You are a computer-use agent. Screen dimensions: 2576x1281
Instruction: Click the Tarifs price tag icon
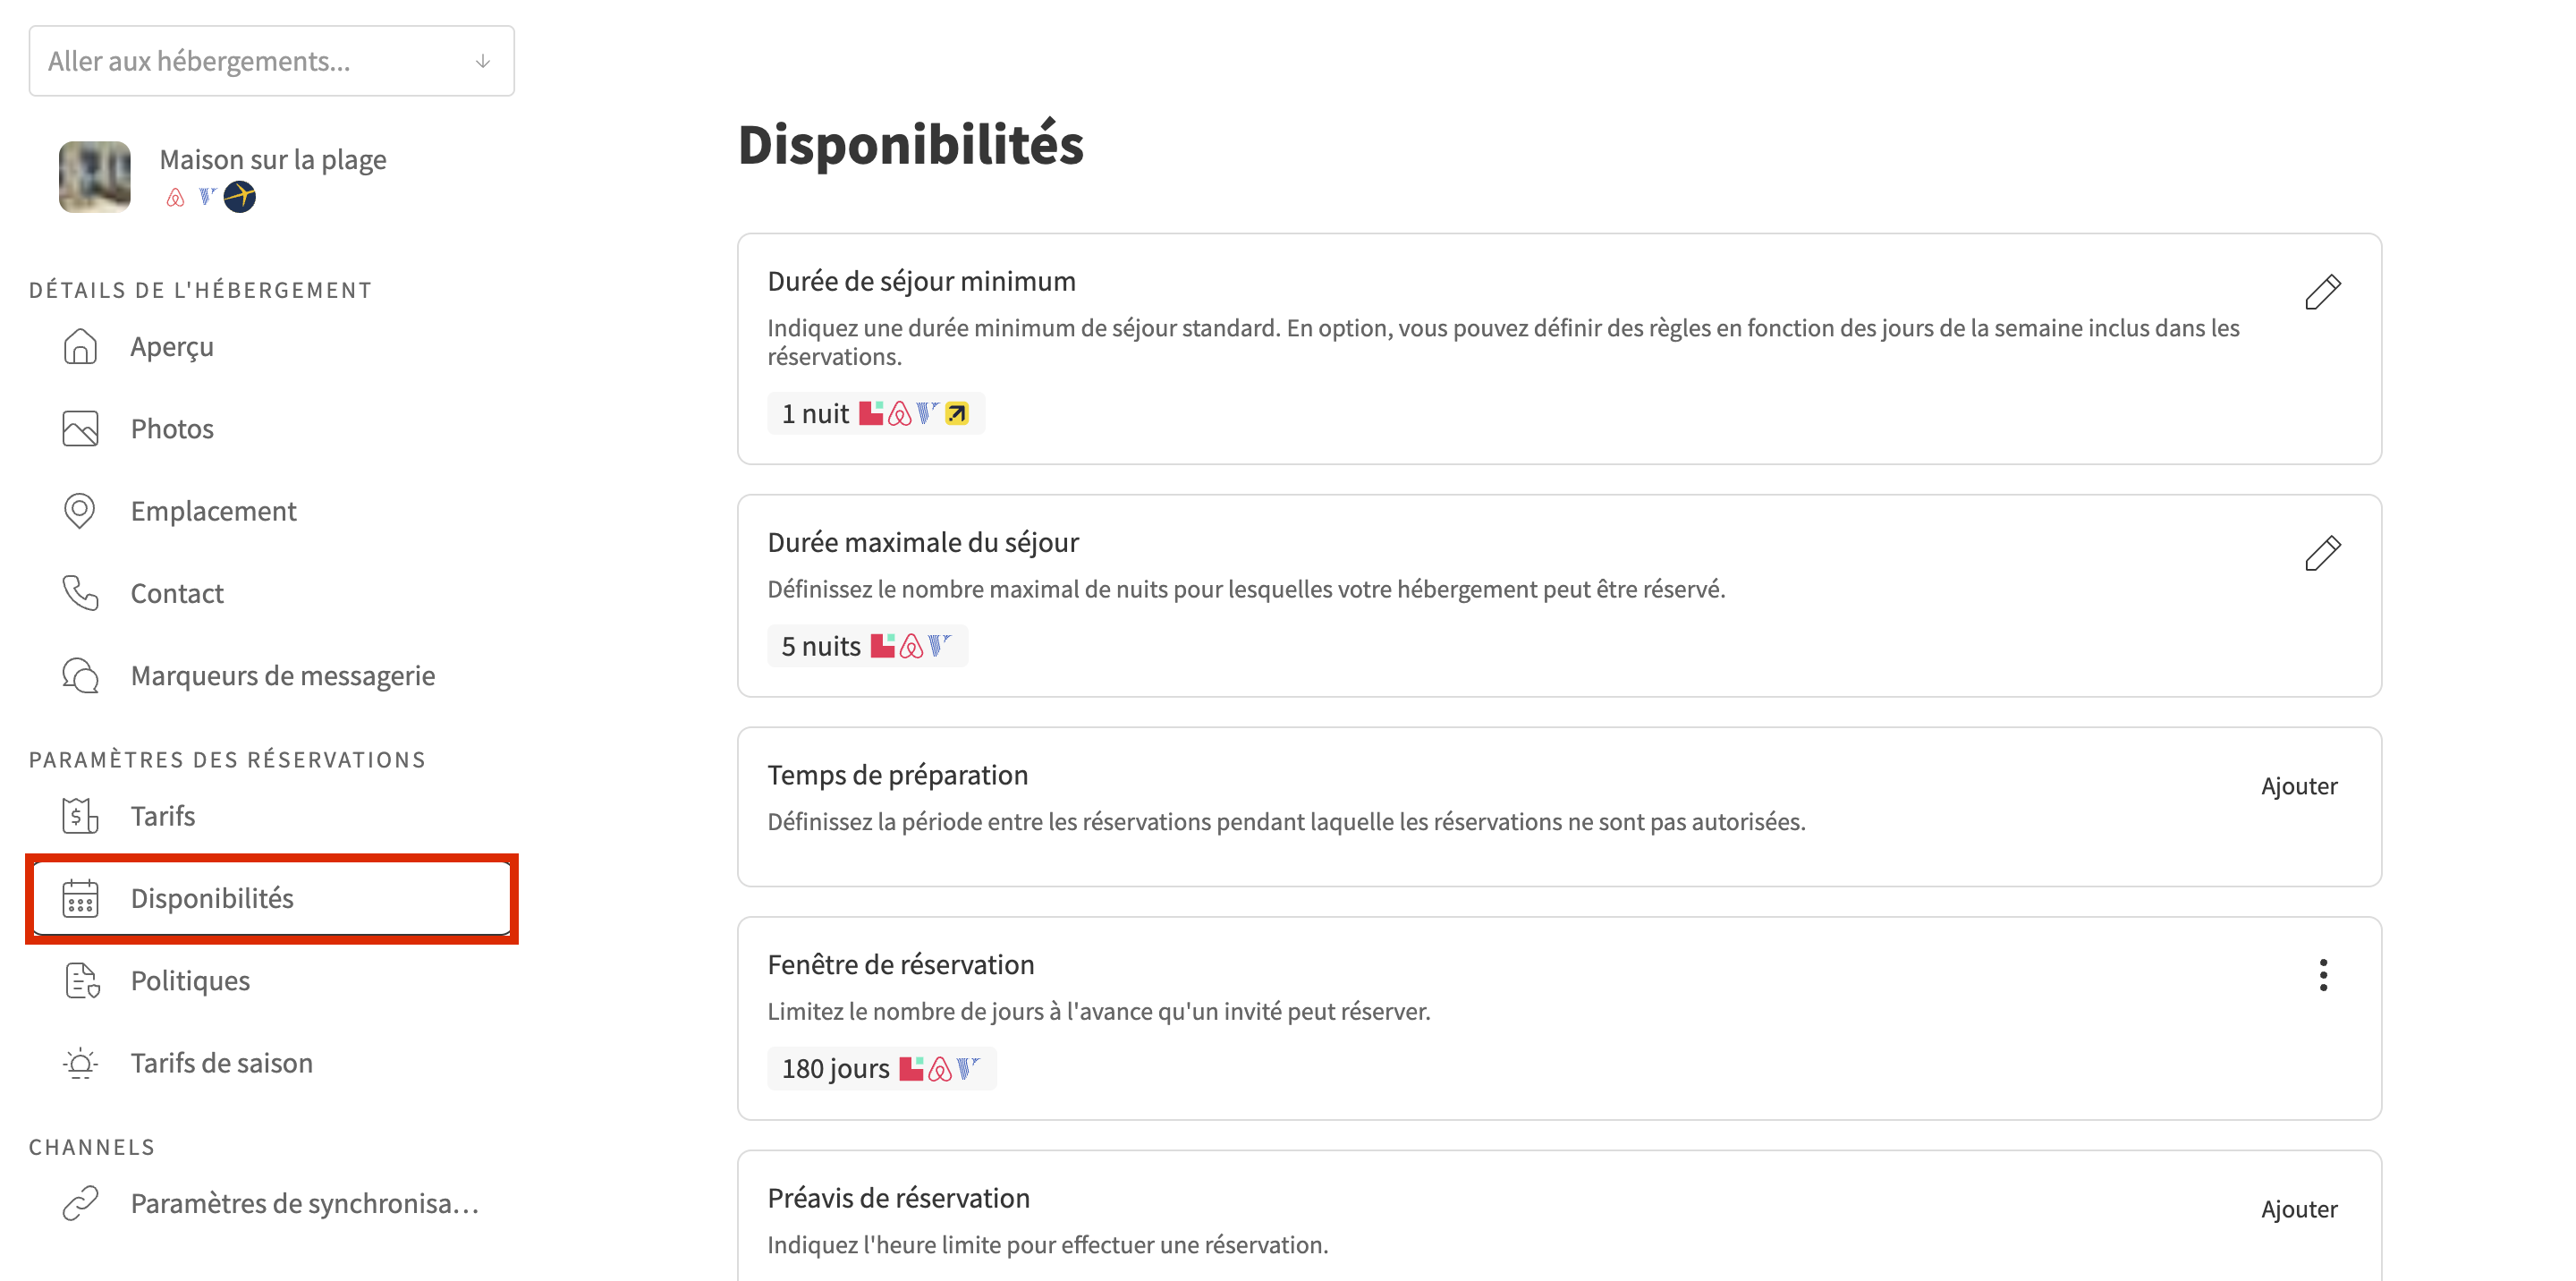pos(80,816)
